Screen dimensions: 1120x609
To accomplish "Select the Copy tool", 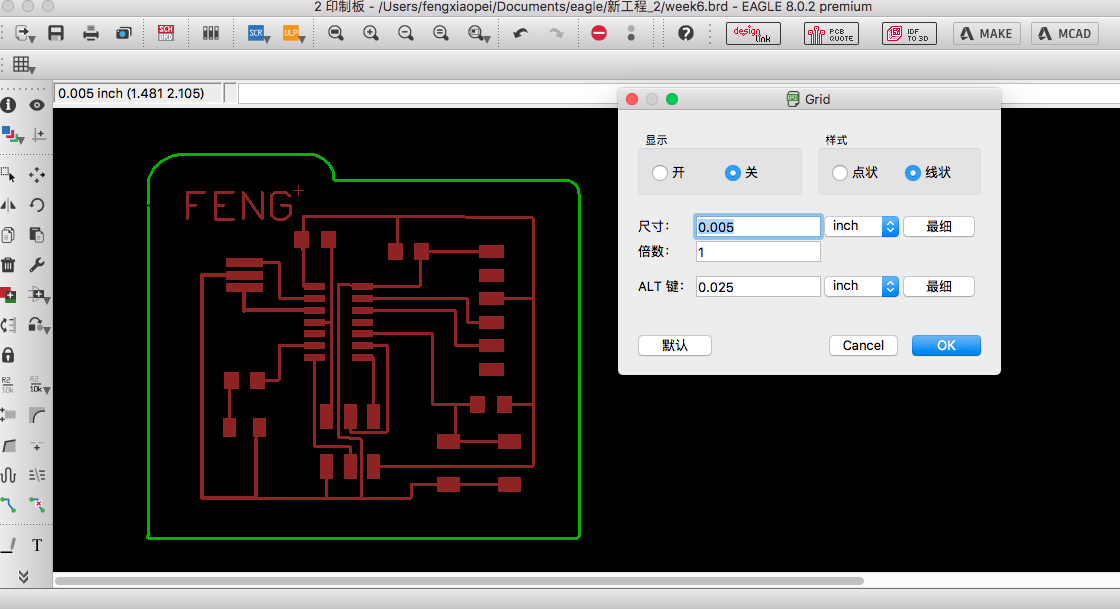I will click(9, 235).
